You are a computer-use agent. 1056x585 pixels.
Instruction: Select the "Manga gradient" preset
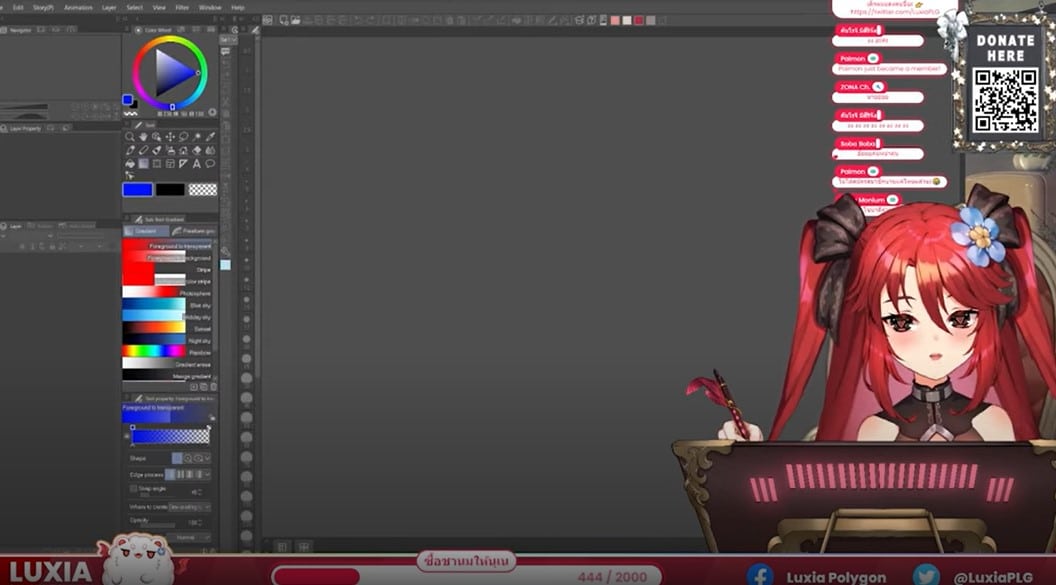(x=167, y=376)
